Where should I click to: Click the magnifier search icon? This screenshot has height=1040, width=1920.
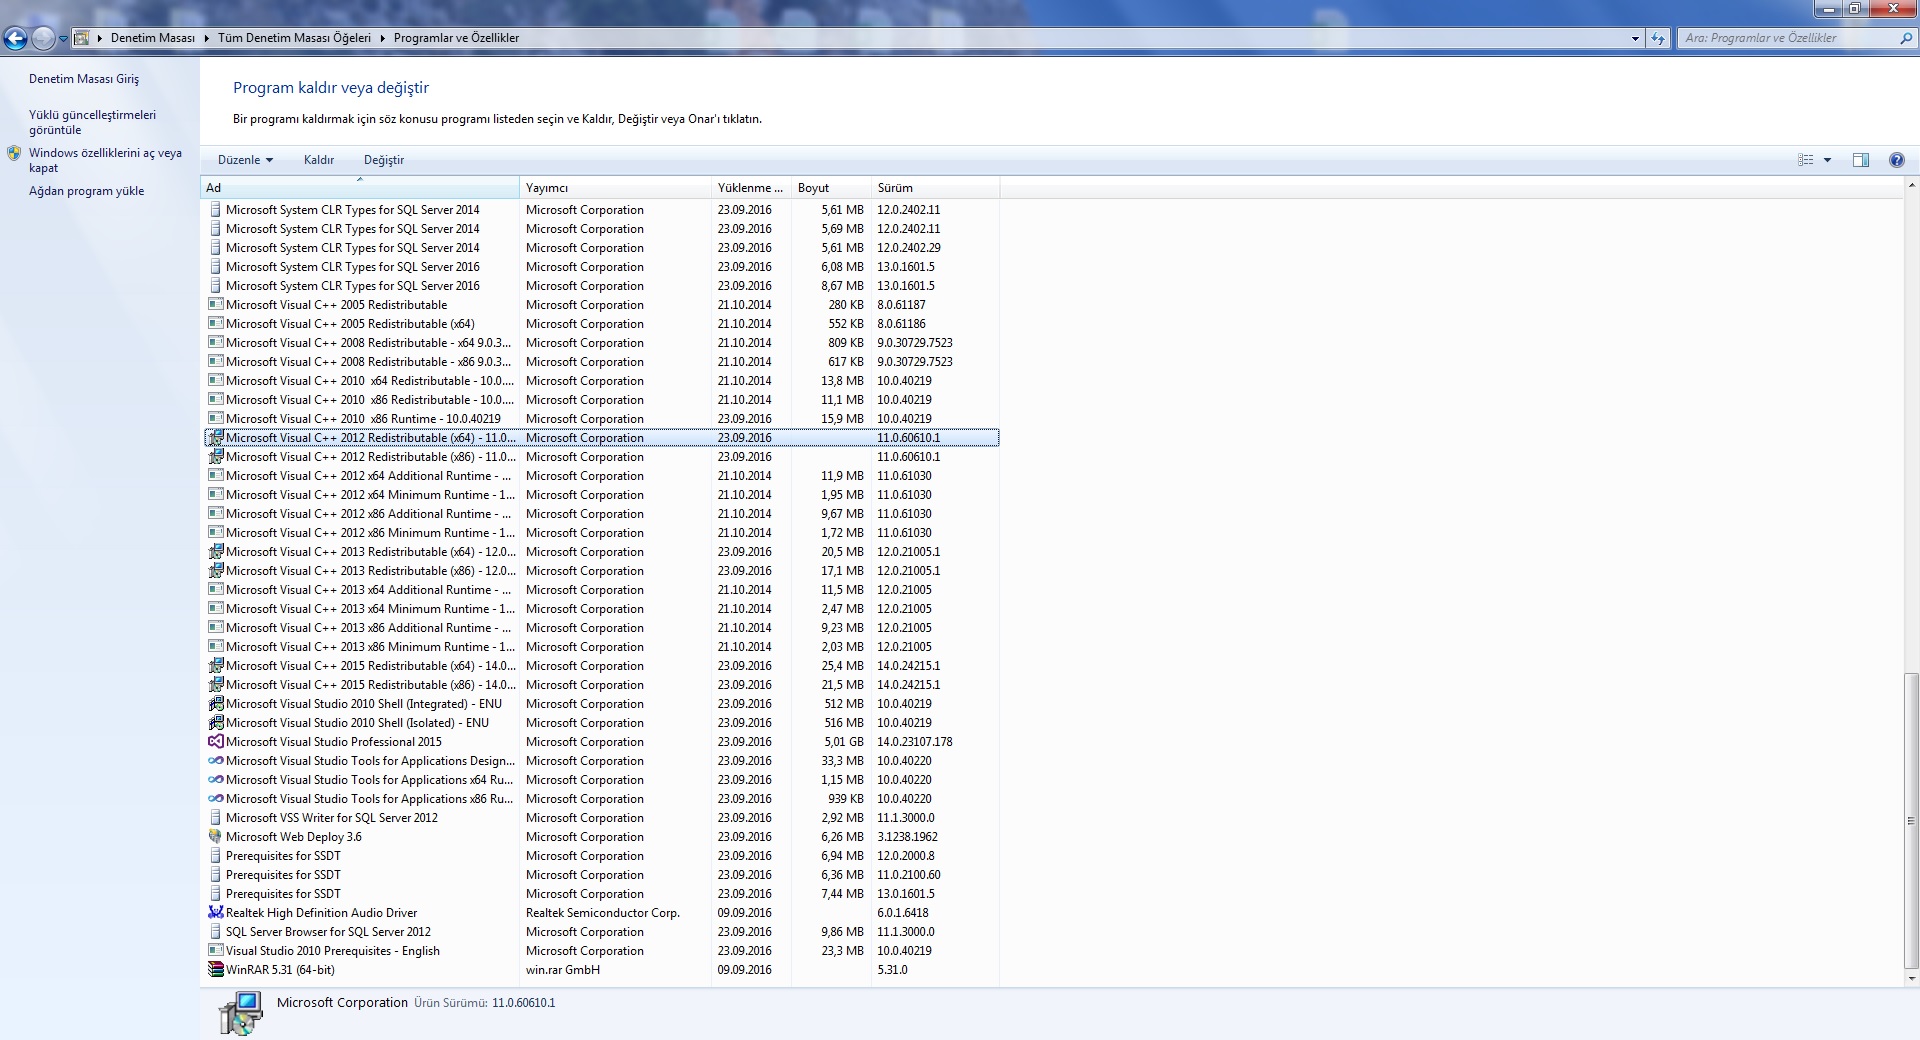point(1905,38)
